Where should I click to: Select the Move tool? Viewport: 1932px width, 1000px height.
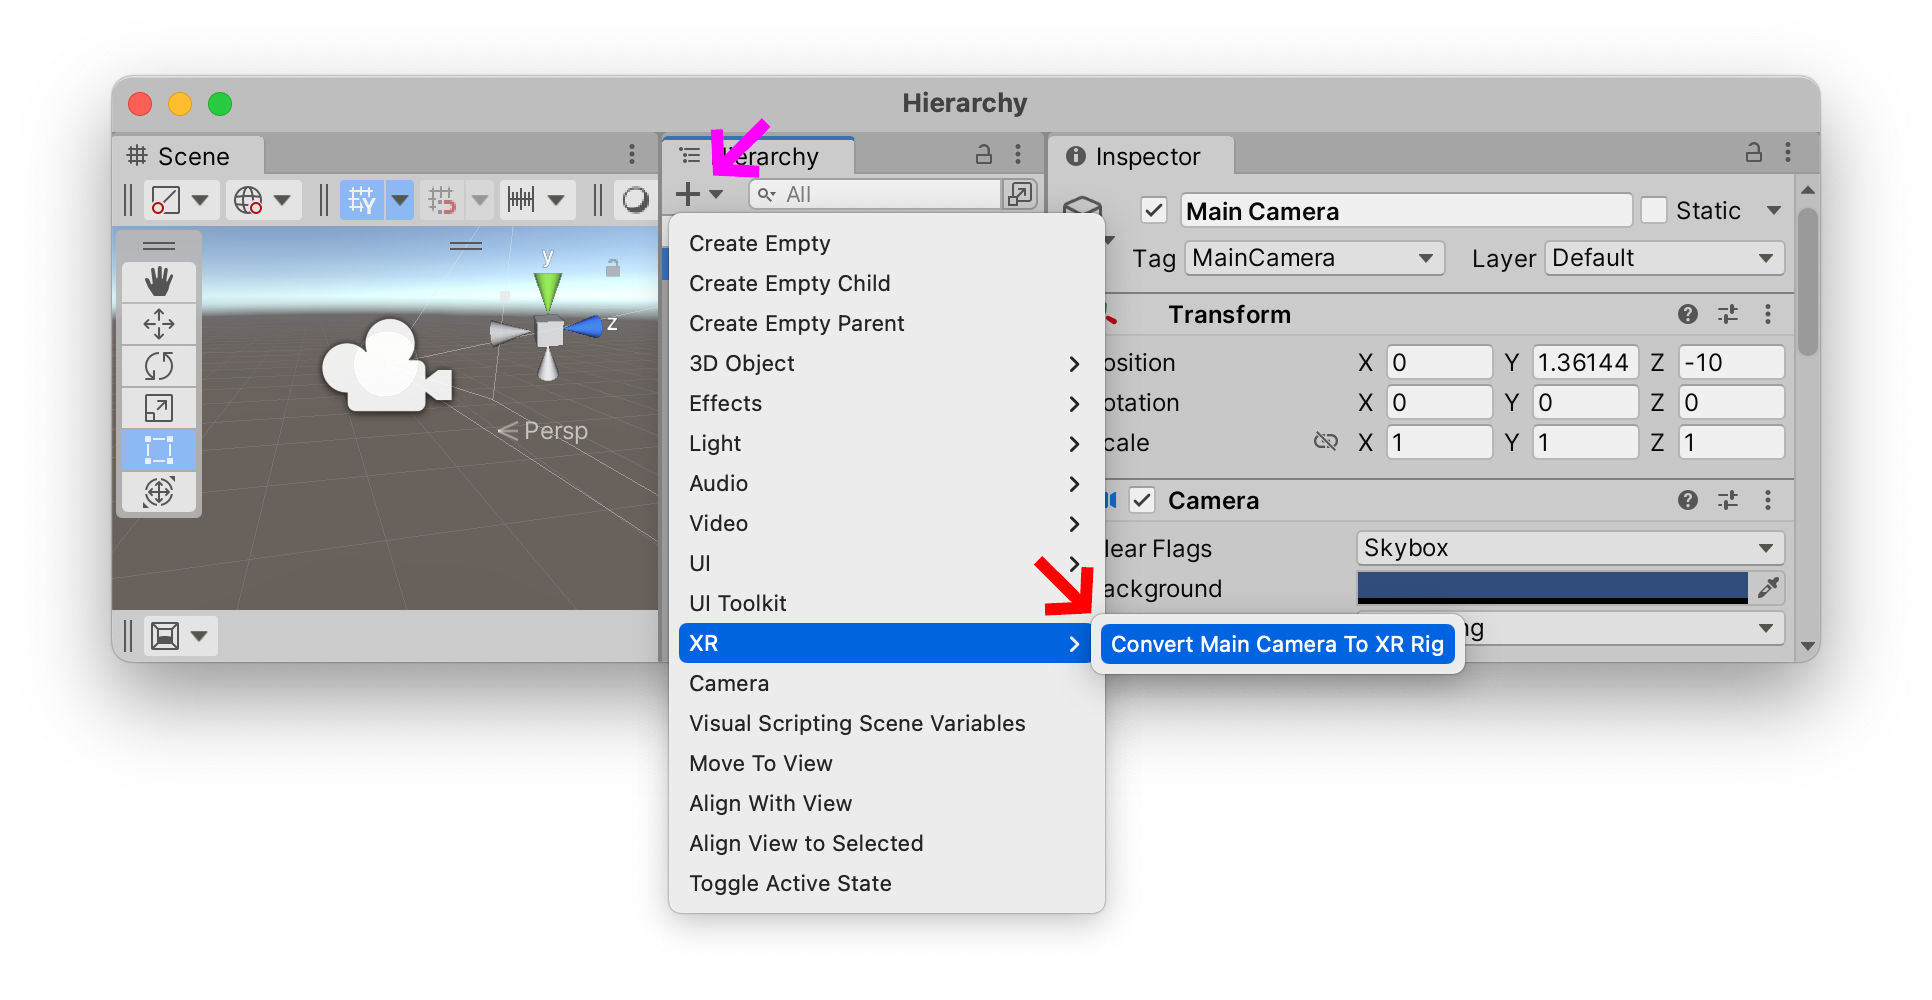(x=158, y=323)
